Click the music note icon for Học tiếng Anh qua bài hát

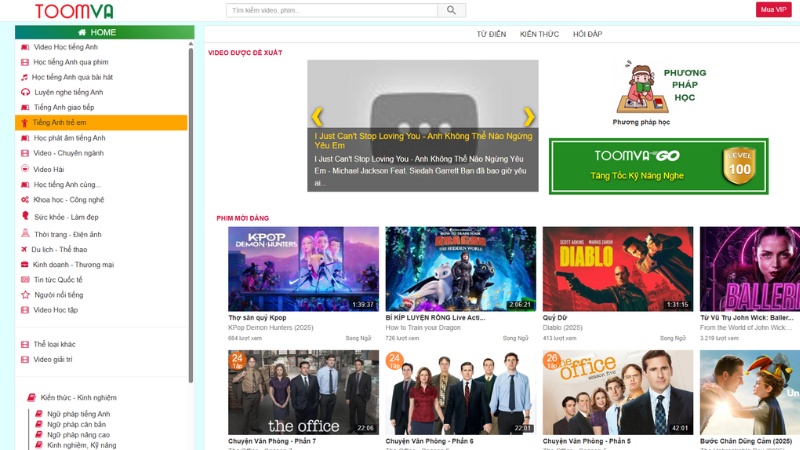click(25, 77)
